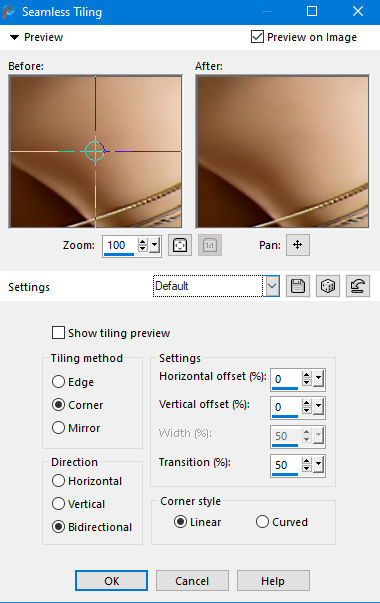Select the Mirror tiling method
380x603 pixels.
pos(58,428)
